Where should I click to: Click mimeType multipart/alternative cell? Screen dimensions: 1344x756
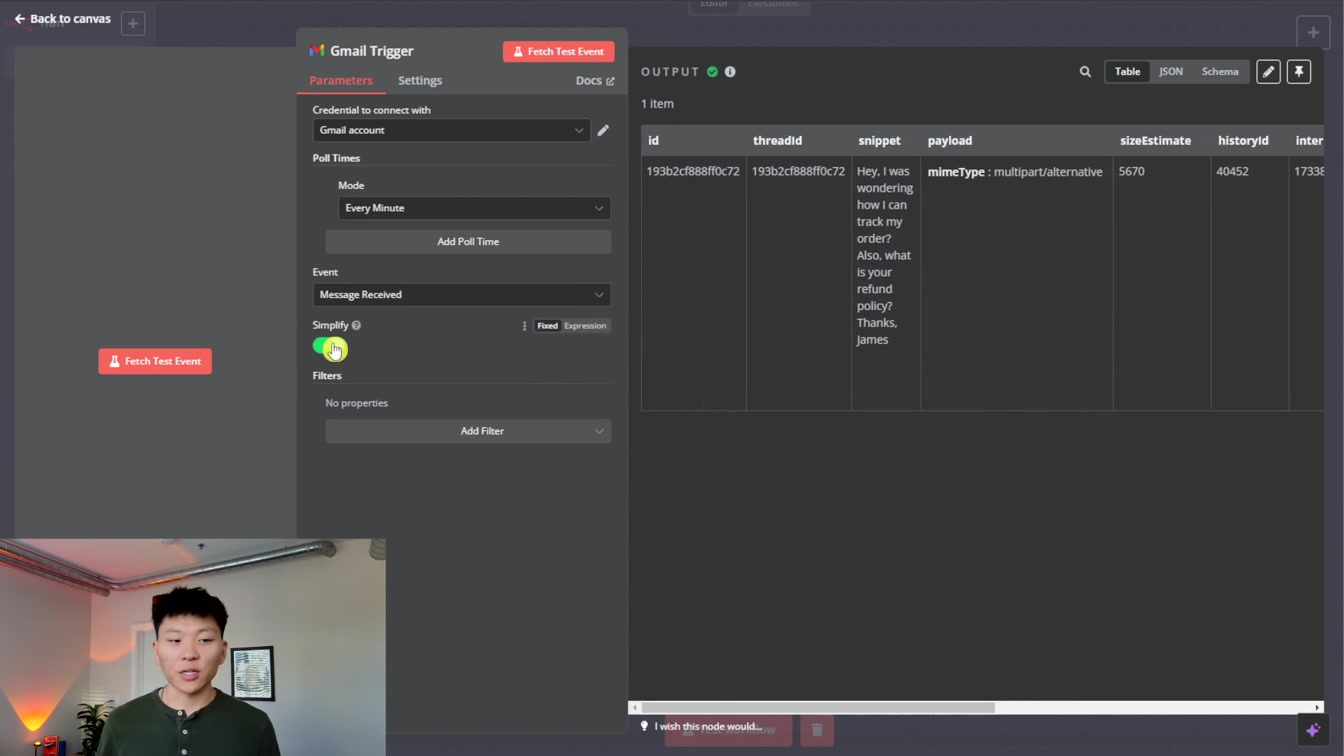click(1015, 172)
